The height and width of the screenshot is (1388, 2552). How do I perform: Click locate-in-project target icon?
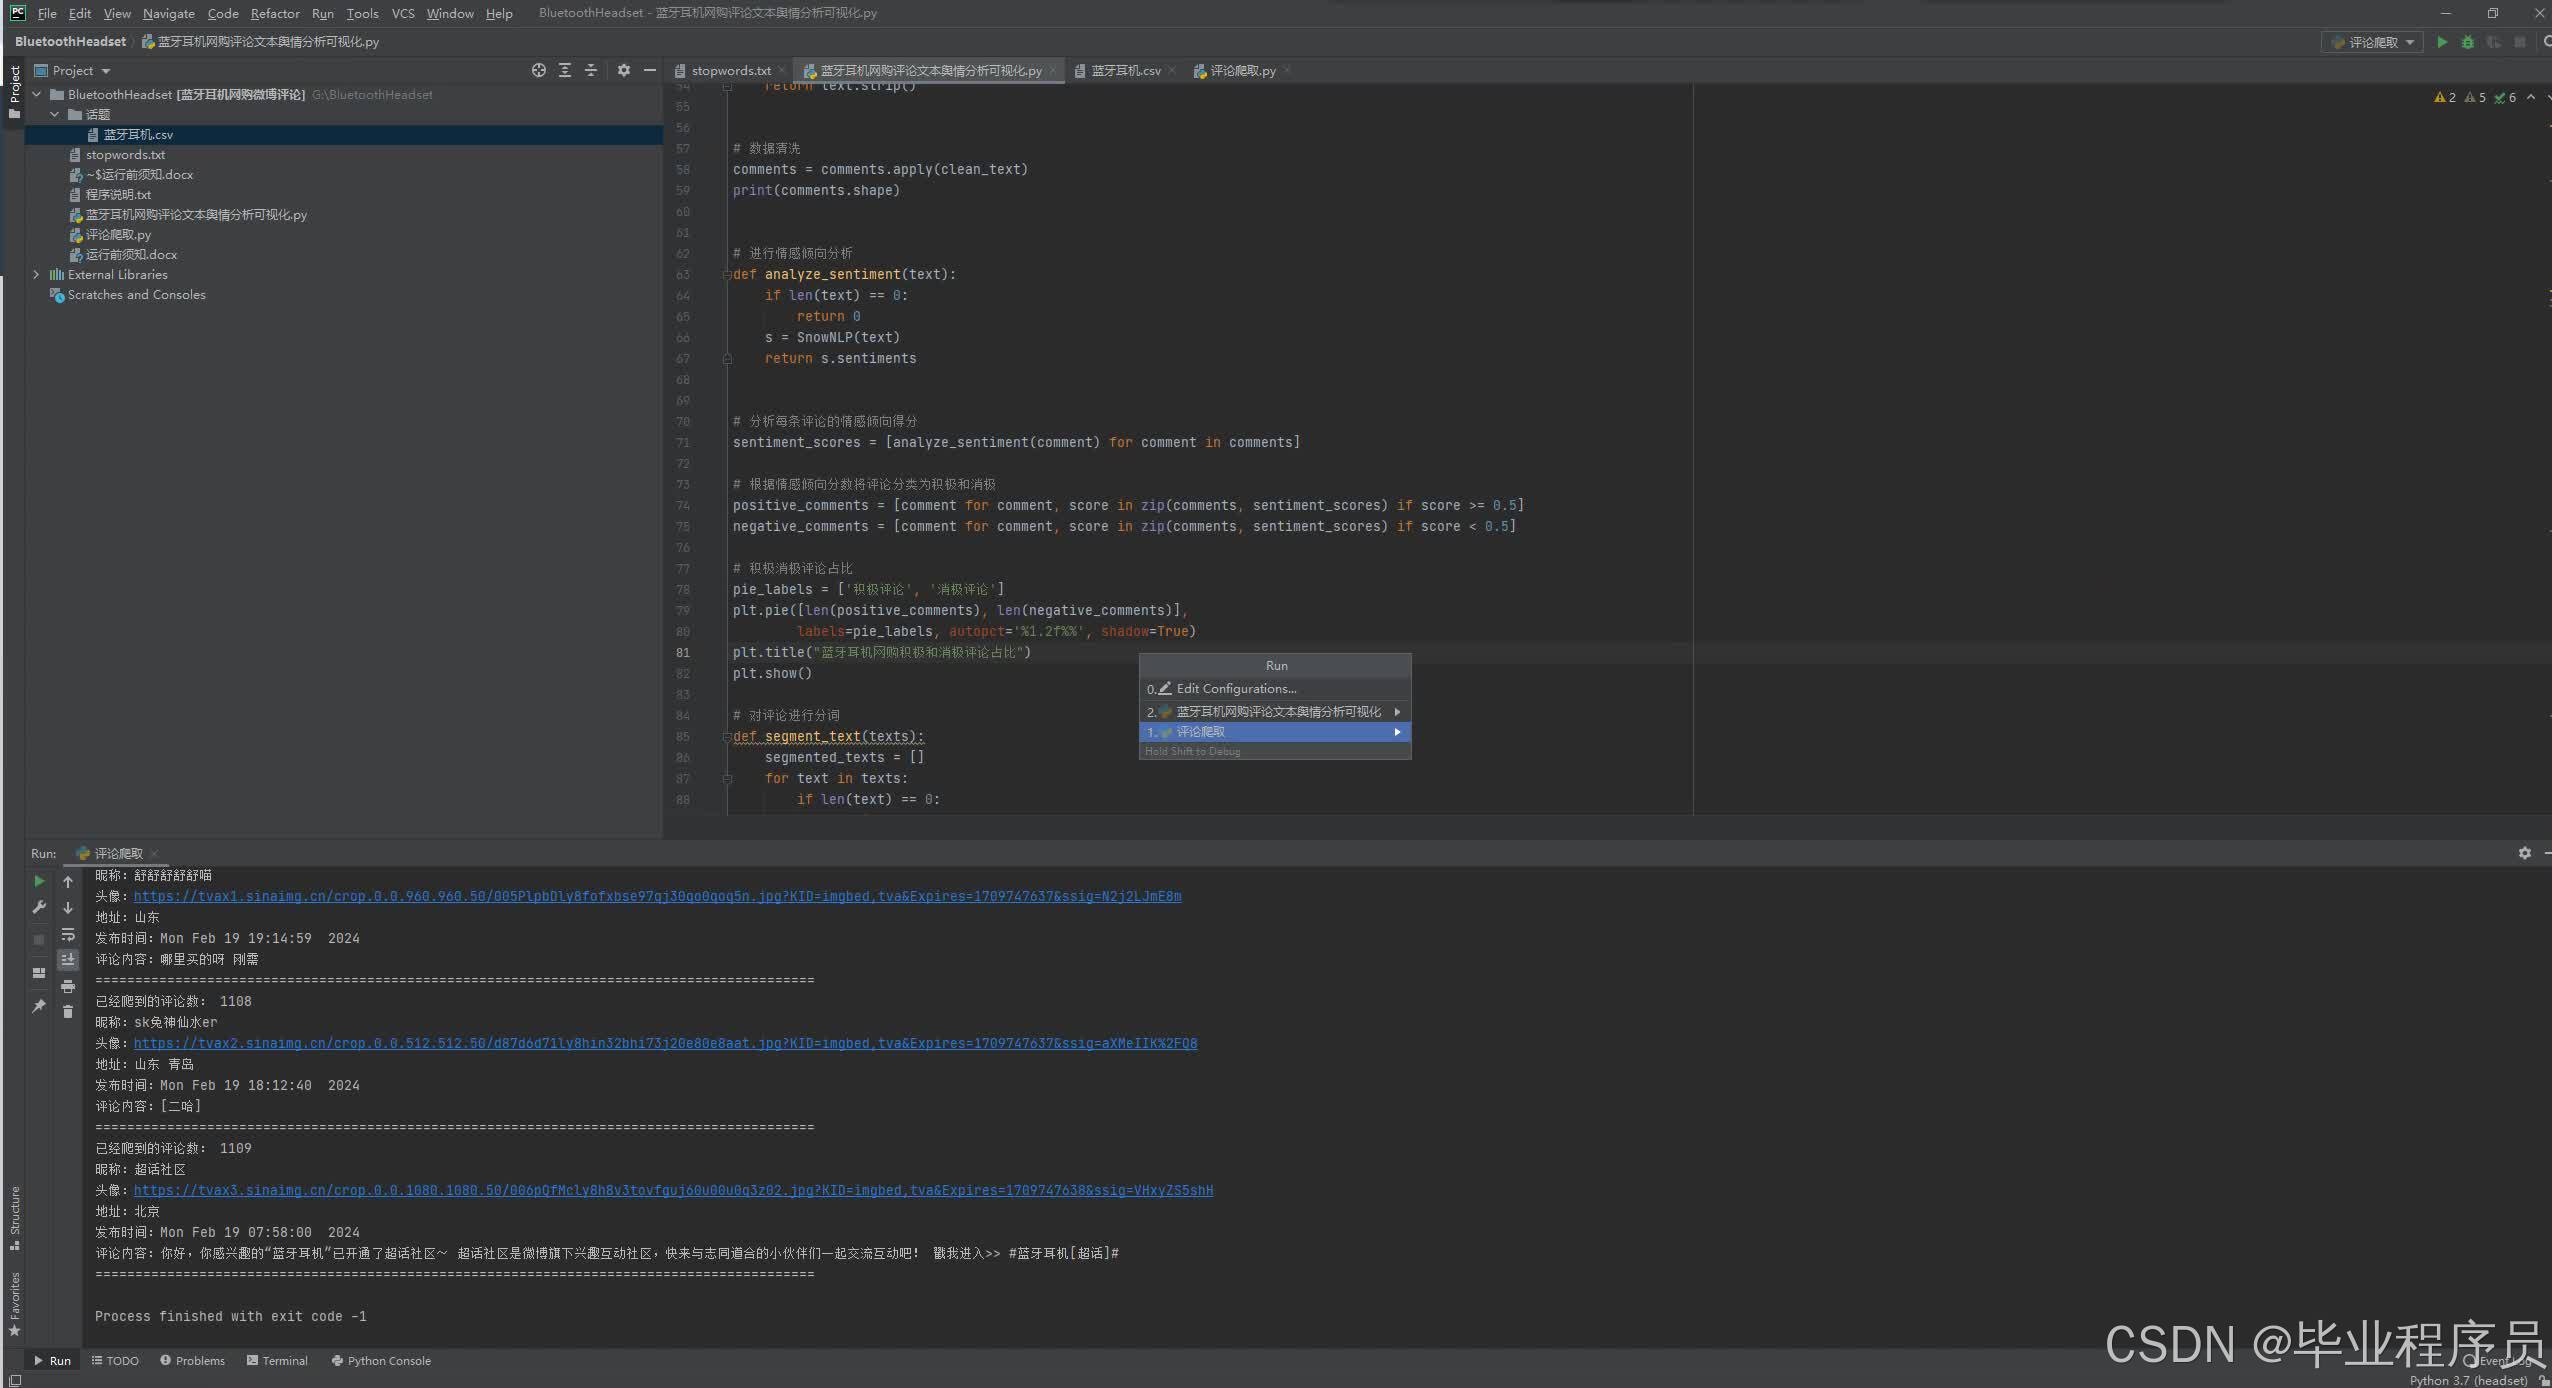point(539,70)
